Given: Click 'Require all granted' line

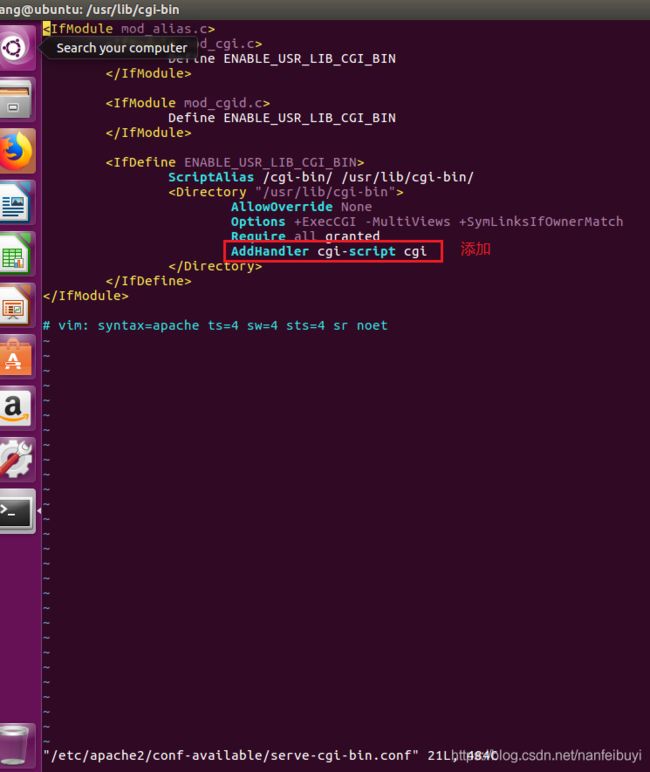Looking at the screenshot, I should pyautogui.click(x=305, y=236).
